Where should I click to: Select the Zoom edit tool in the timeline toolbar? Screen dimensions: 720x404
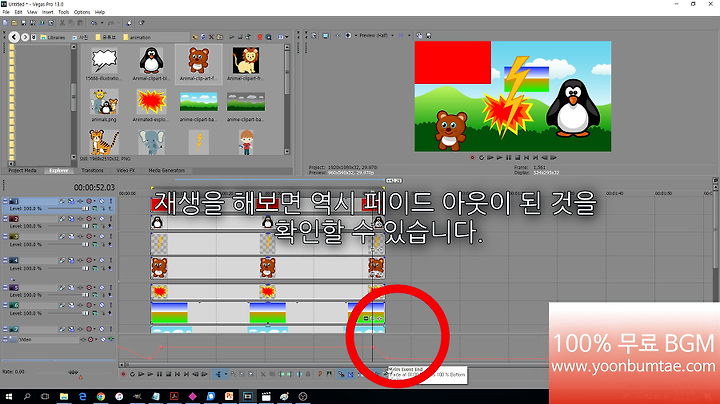251,374
